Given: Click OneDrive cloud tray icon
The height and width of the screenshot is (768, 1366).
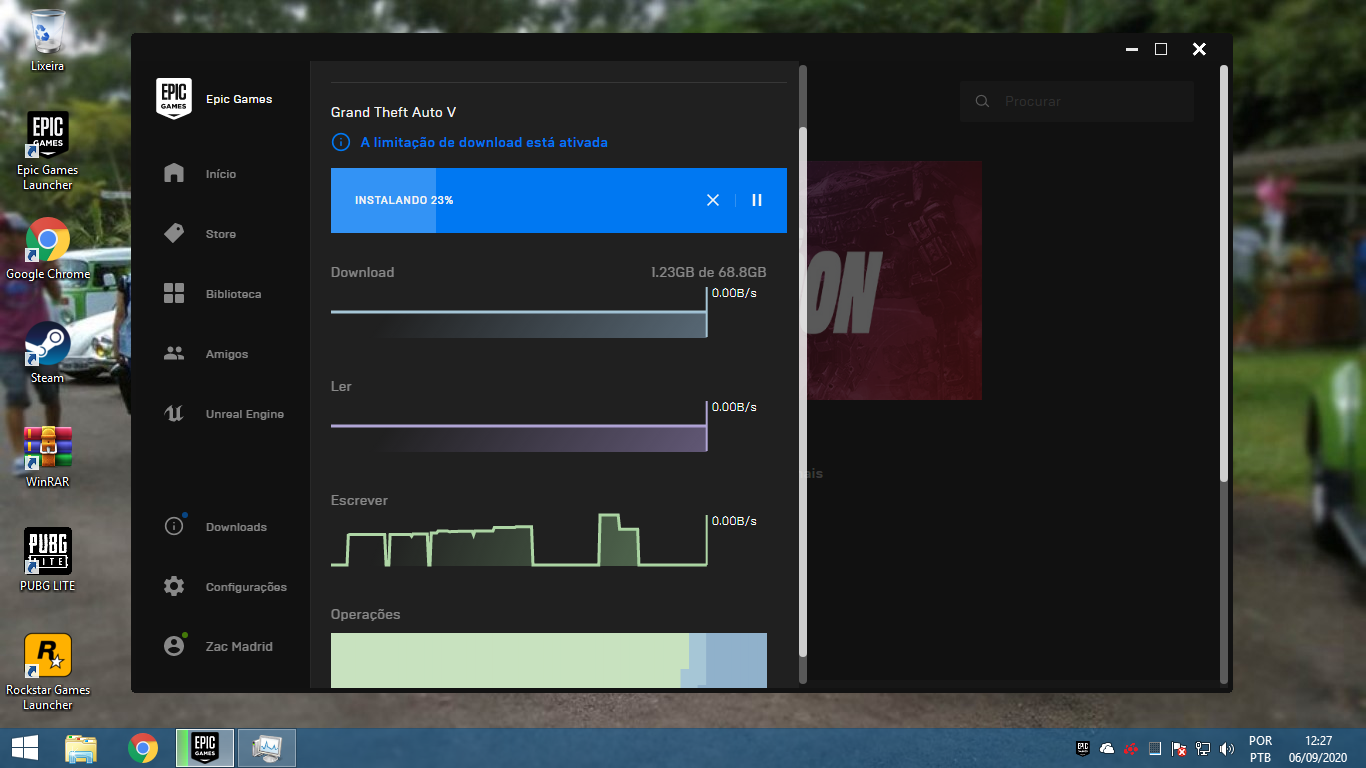Looking at the screenshot, I should (x=1107, y=748).
